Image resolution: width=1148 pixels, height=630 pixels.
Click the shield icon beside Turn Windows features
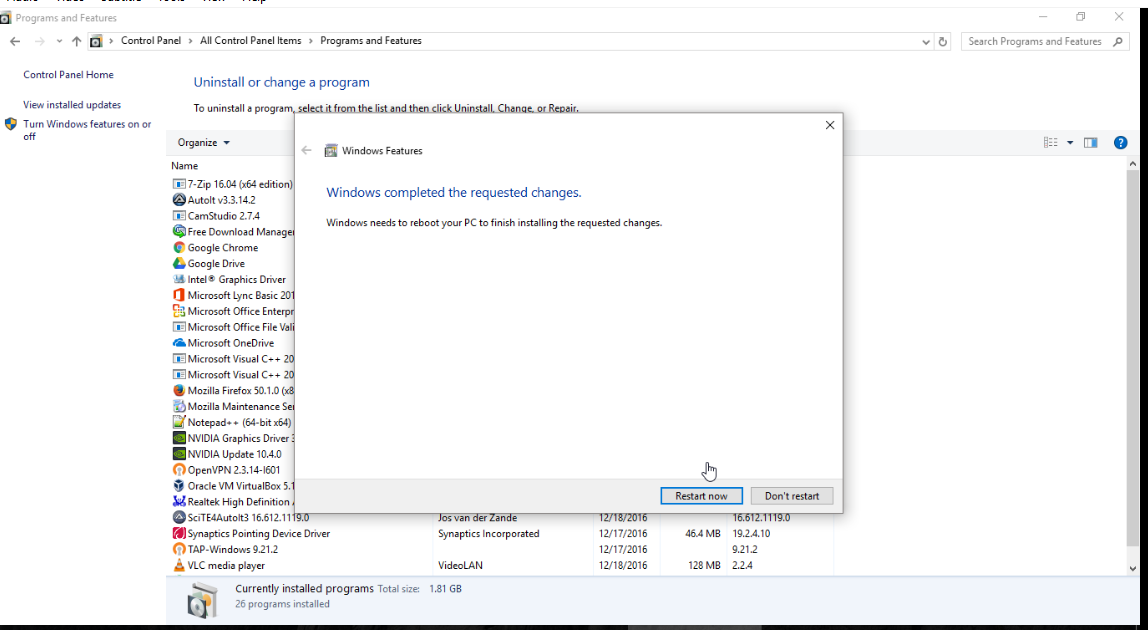coord(10,125)
